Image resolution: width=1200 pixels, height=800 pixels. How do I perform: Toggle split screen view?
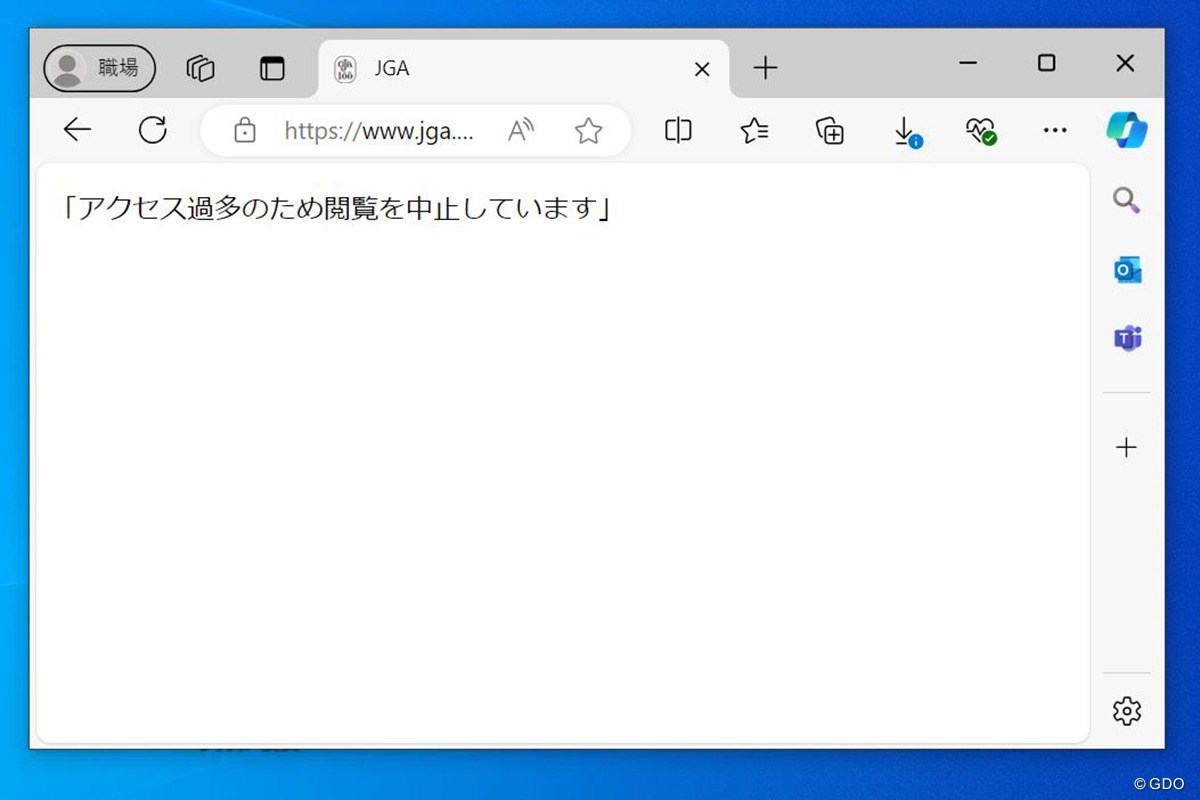(x=678, y=131)
